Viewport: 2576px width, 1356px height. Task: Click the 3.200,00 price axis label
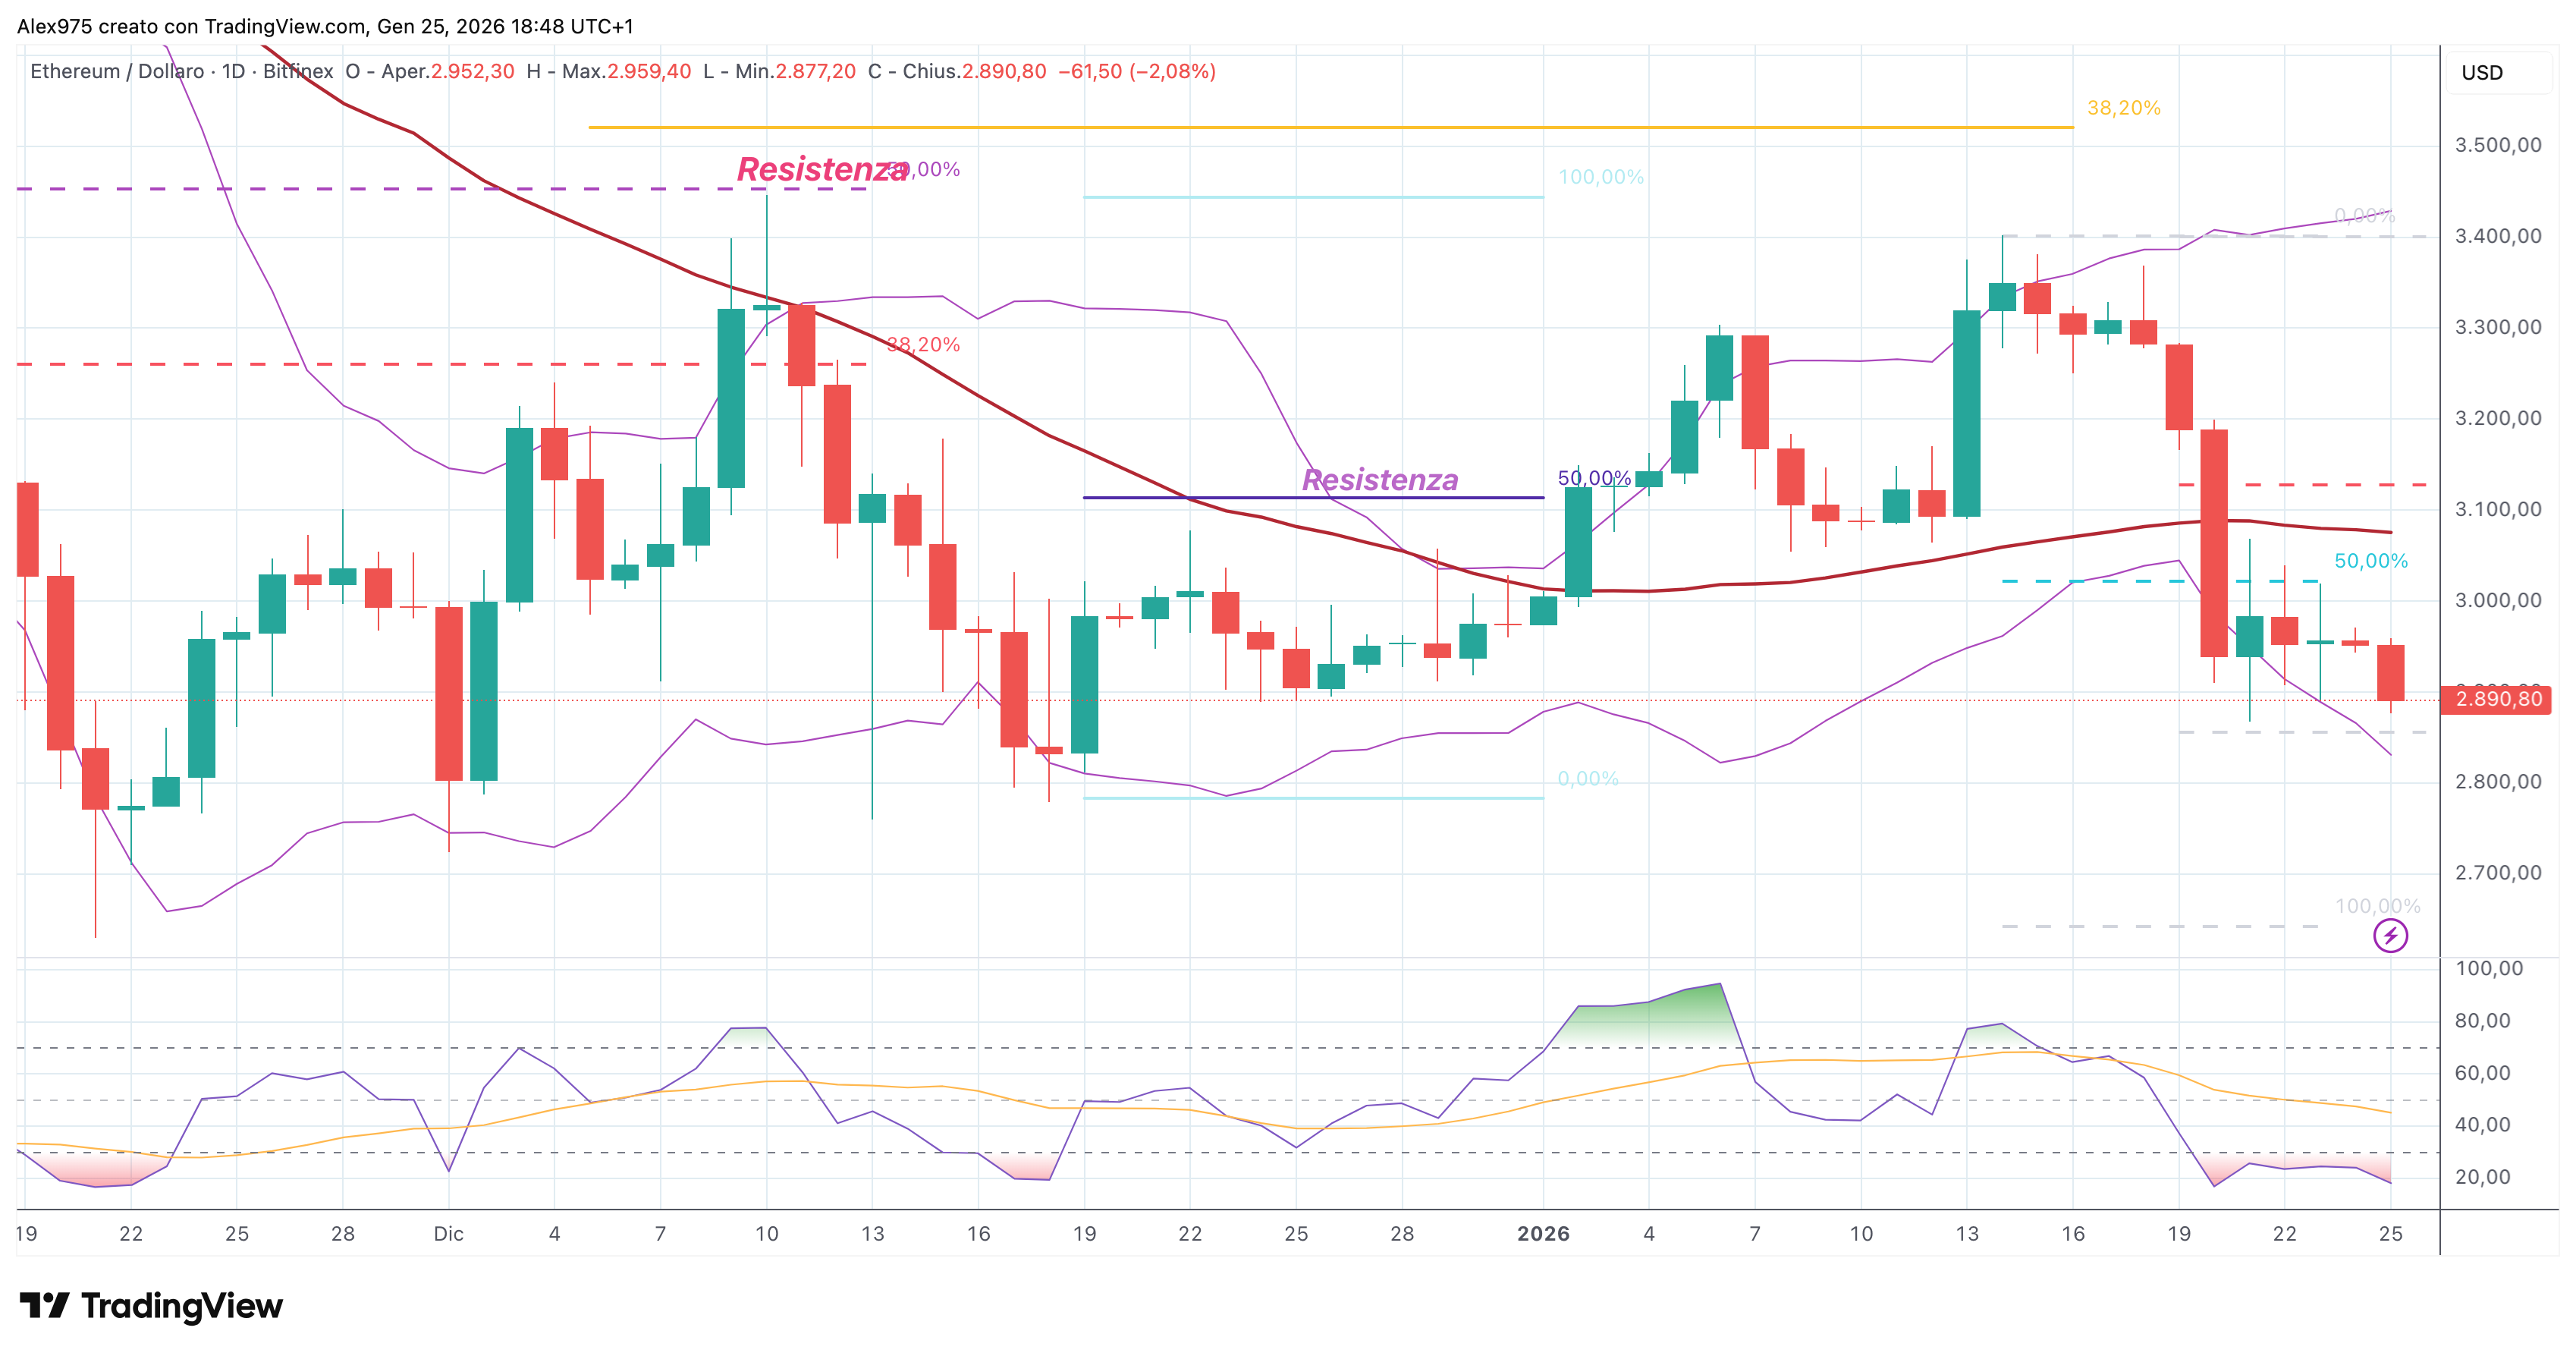point(2497,418)
